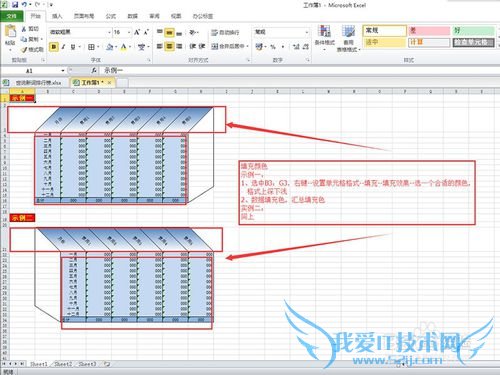Screen dimensions: 500x375
Task: Click the Decrease Decimal icon
Action: point(305,47)
